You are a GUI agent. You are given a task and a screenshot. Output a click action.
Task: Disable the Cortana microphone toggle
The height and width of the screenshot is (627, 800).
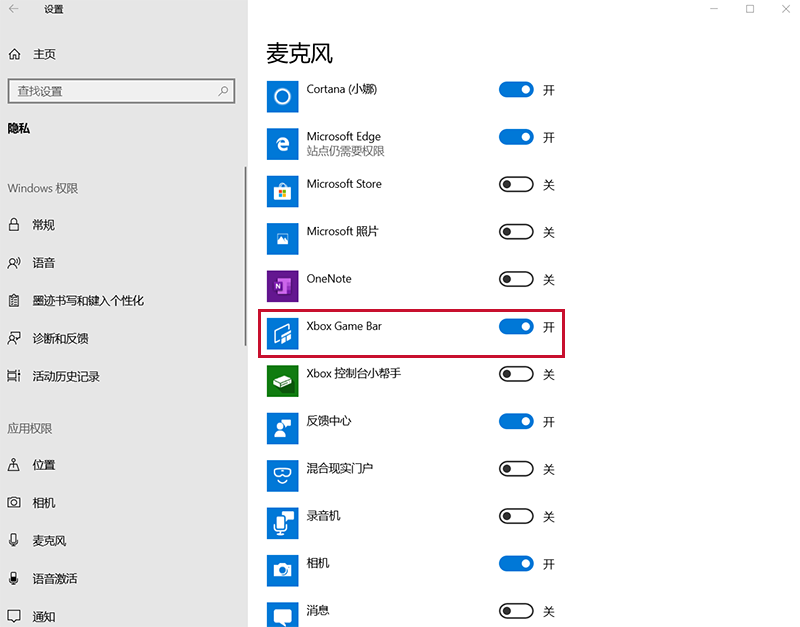pyautogui.click(x=516, y=90)
